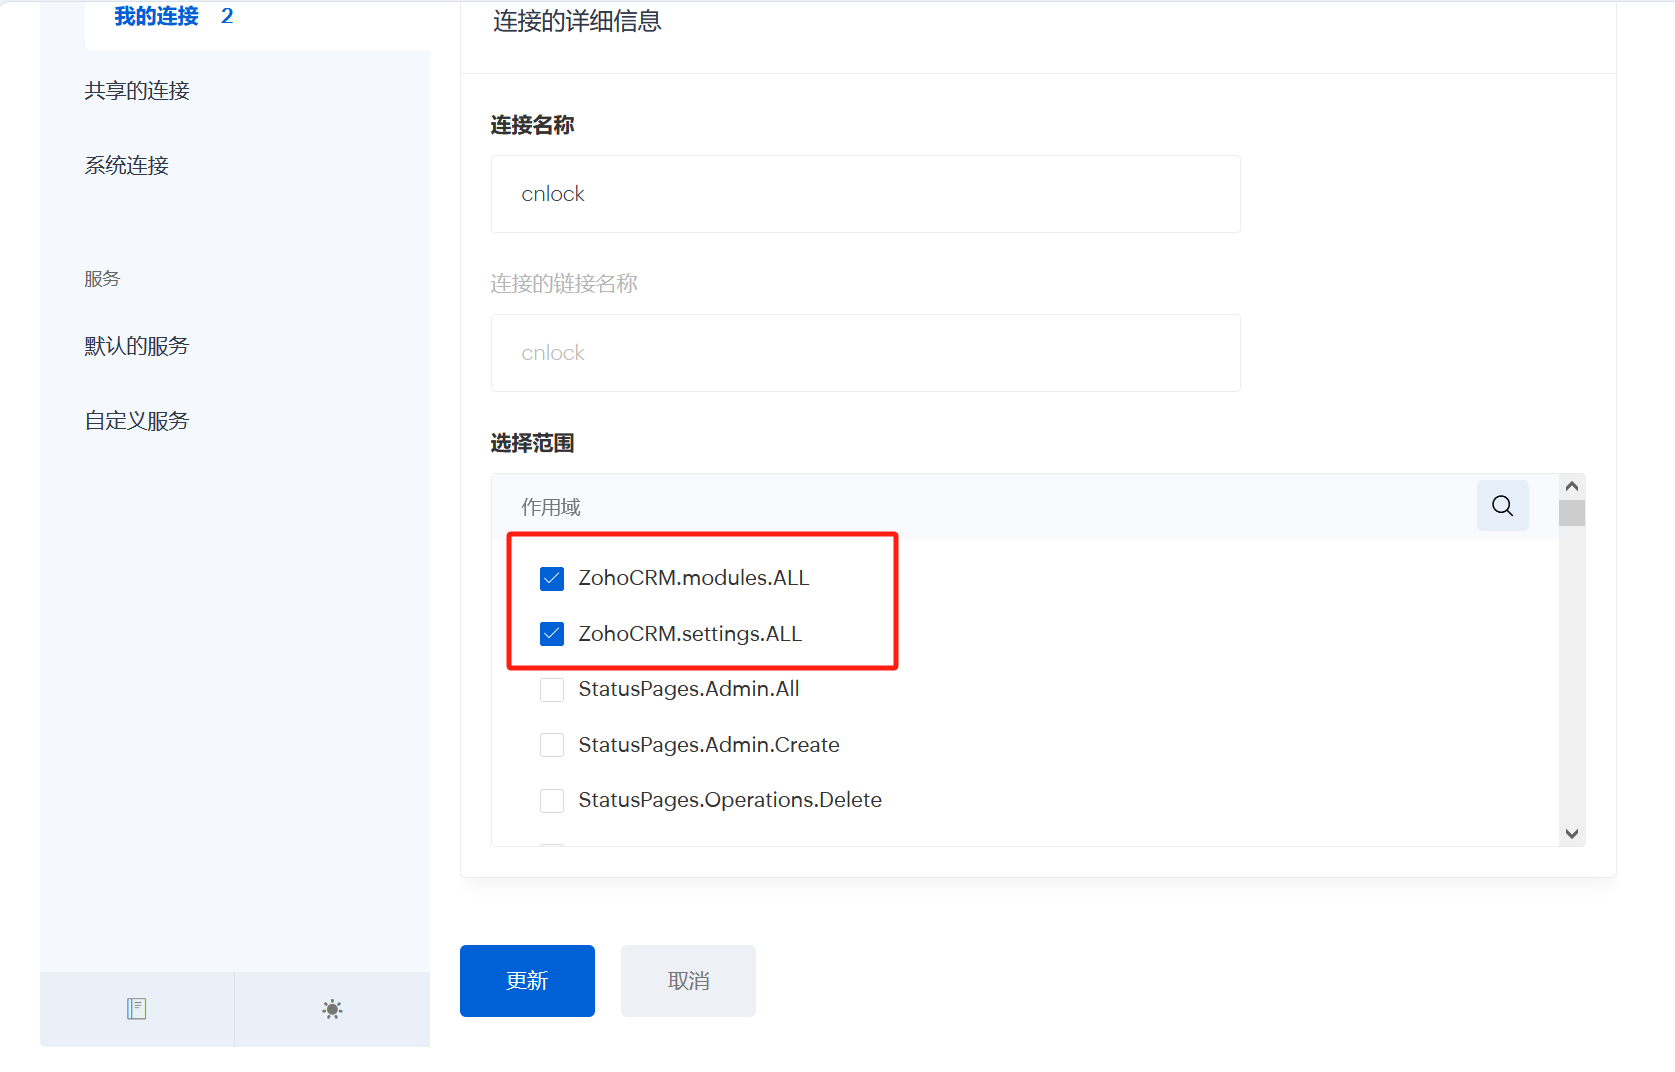
Task: Select StatusPages.Operations.Delete checkbox
Action: point(552,800)
